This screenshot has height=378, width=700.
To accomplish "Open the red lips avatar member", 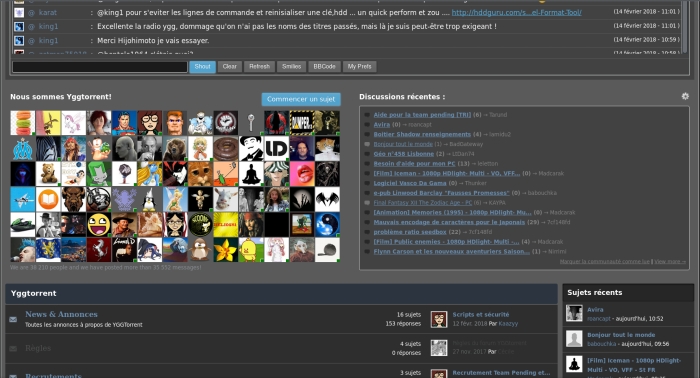I will (x=302, y=174).
